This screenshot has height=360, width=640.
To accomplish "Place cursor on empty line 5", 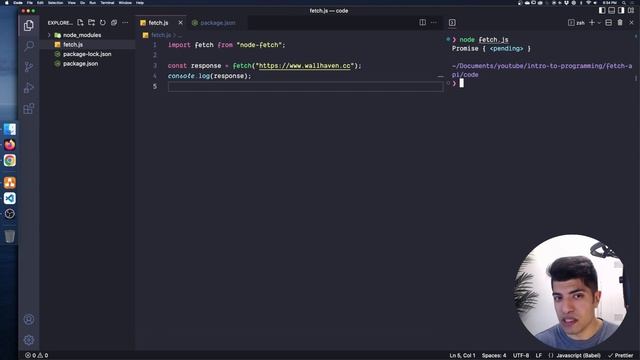I will [x=305, y=87].
